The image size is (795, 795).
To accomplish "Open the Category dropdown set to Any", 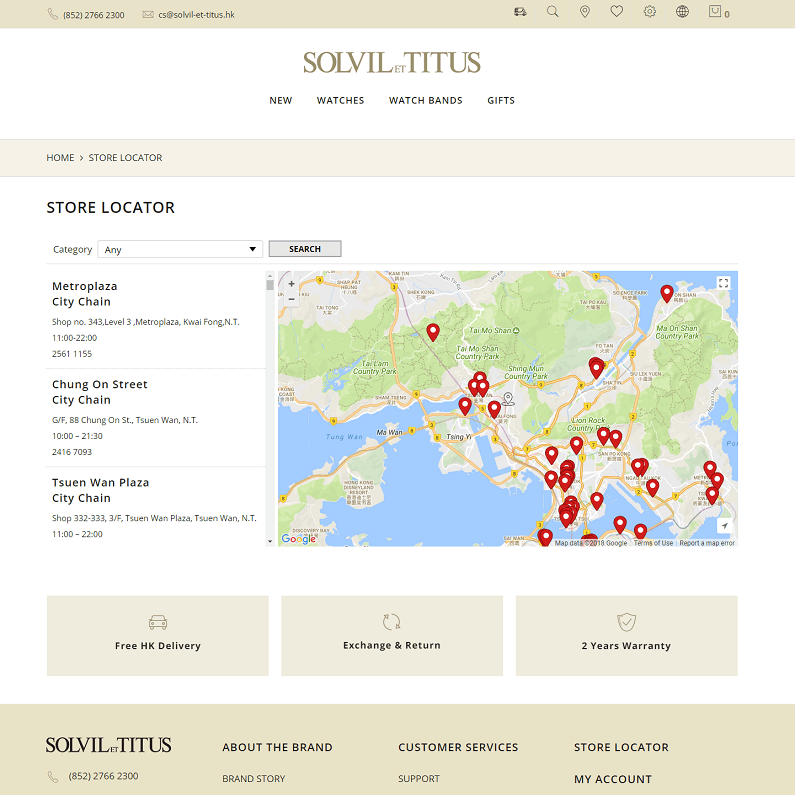I will (x=180, y=249).
